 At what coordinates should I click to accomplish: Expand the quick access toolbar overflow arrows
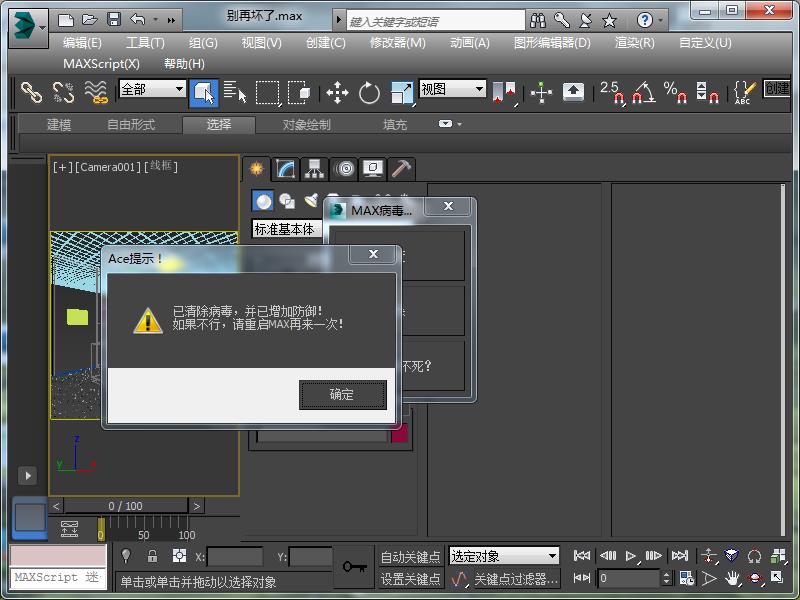click(x=171, y=20)
